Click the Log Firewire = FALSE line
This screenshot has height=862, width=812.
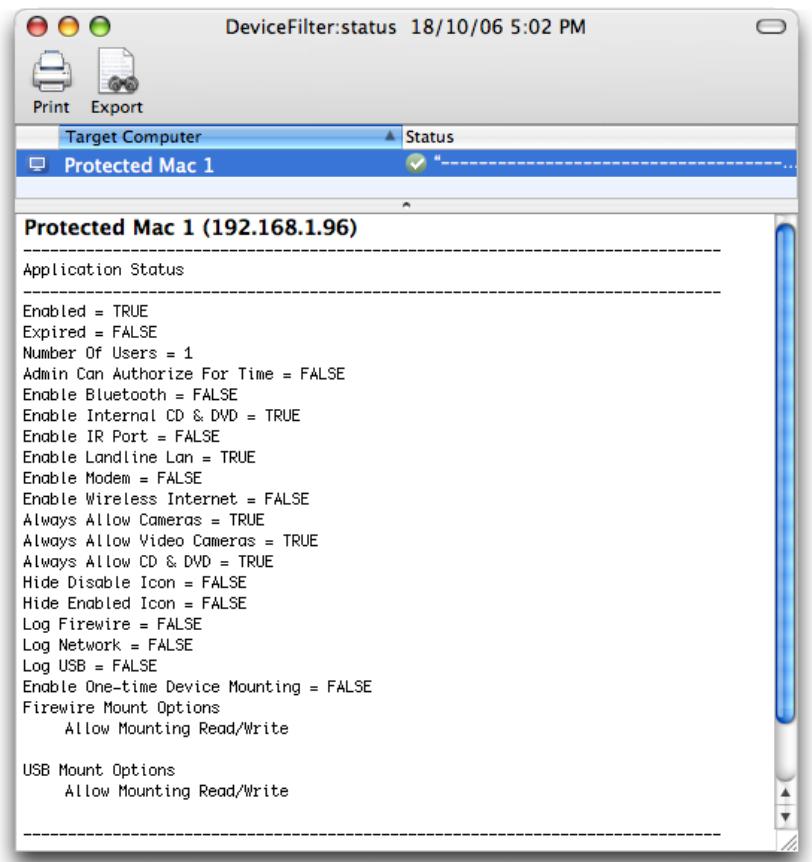tap(112, 625)
